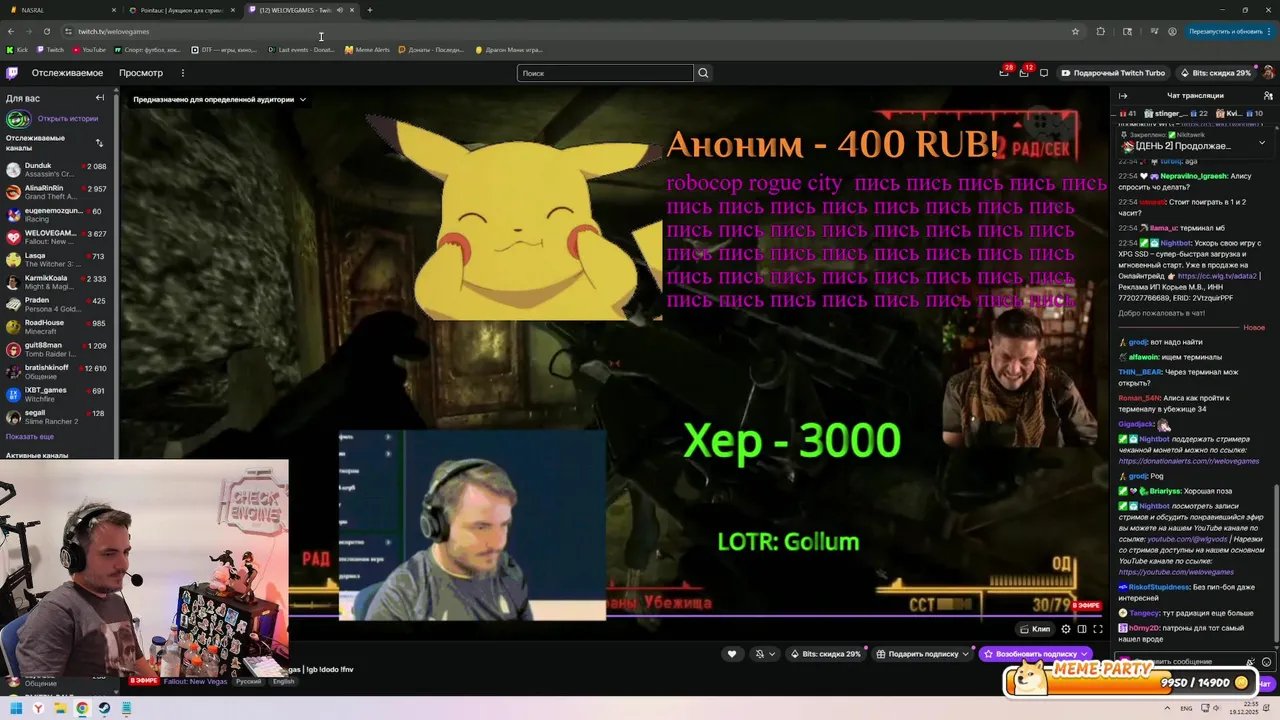Image resolution: width=1280 pixels, height=720 pixels.
Task: Click the top bar Bits: скидка 29% button
Action: pos(1215,73)
